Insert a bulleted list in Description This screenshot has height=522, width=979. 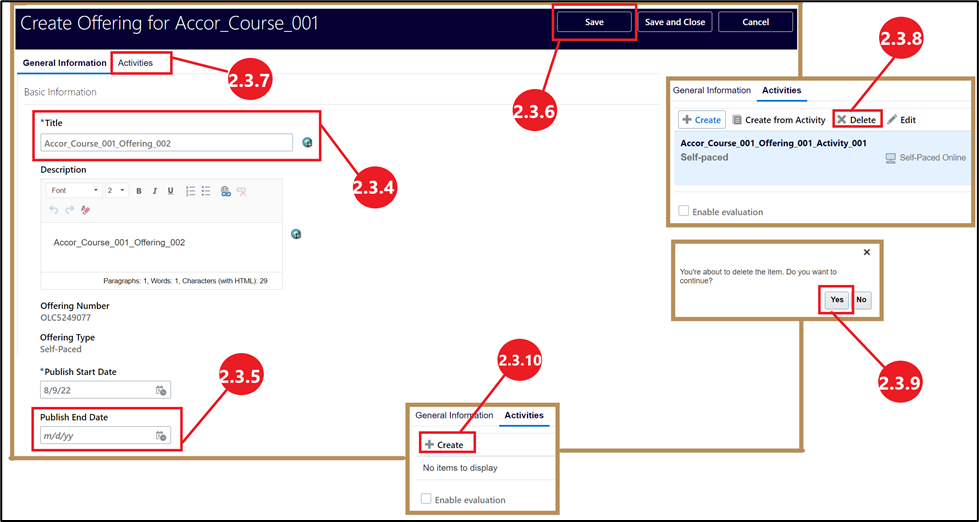point(206,191)
